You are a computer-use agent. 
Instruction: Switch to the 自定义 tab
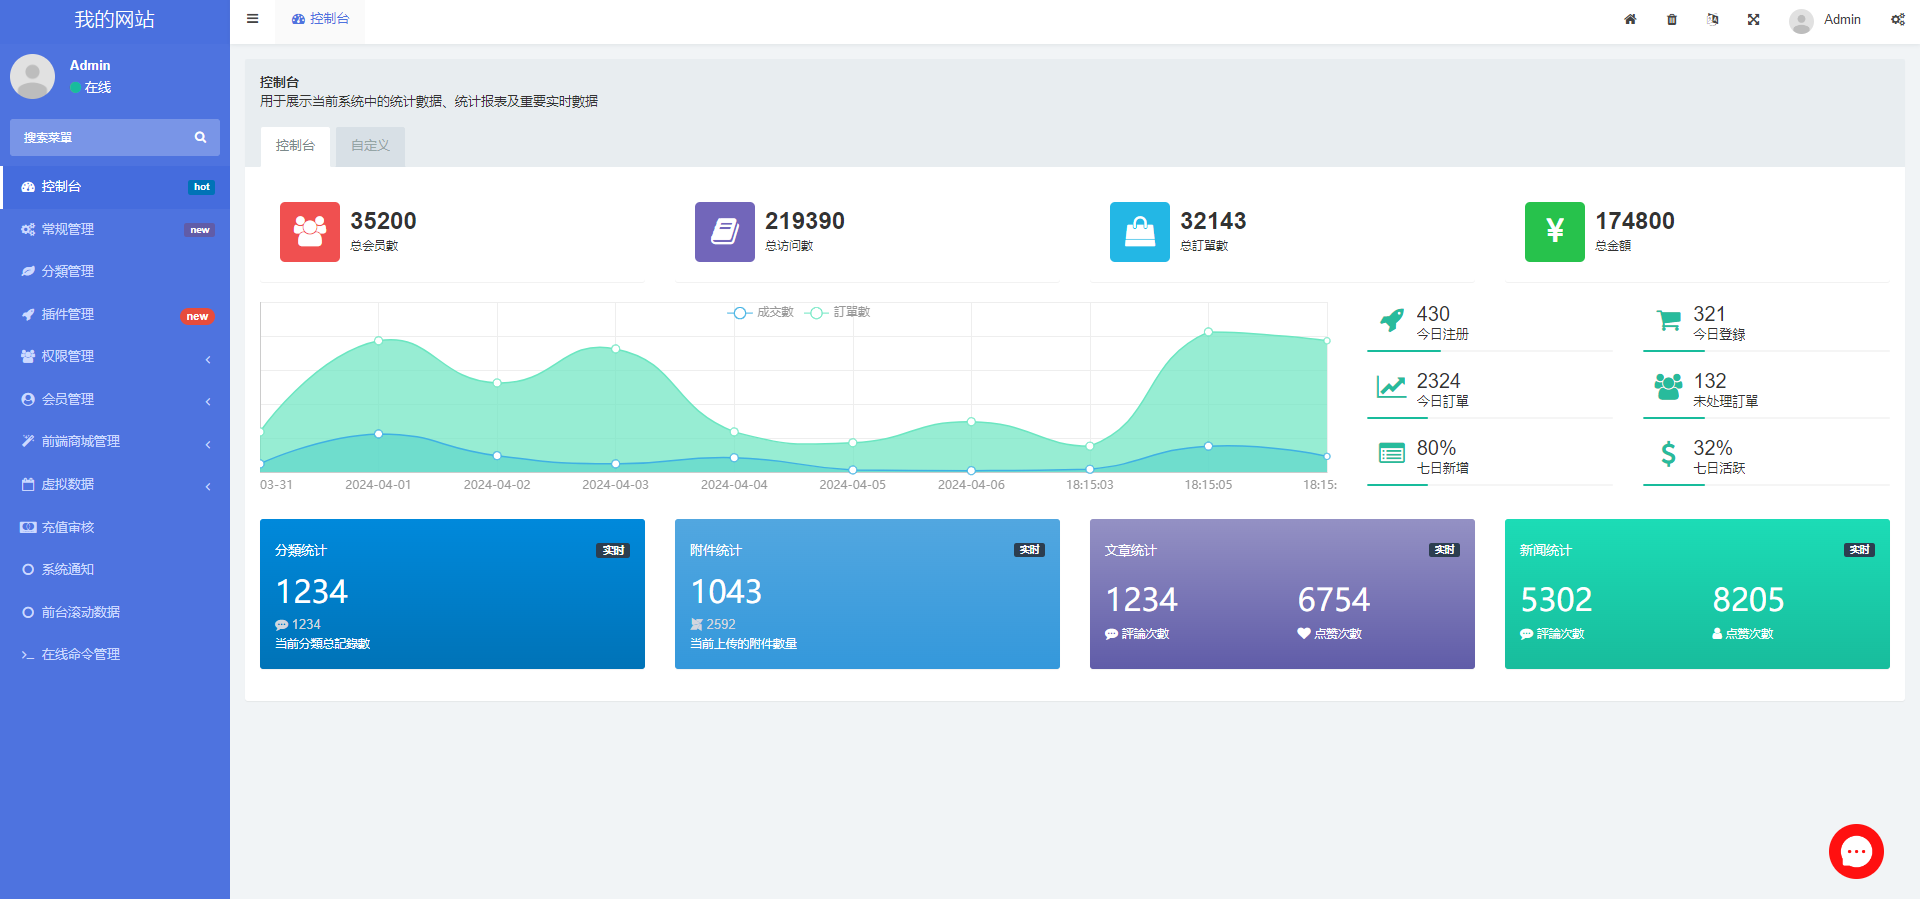click(370, 146)
